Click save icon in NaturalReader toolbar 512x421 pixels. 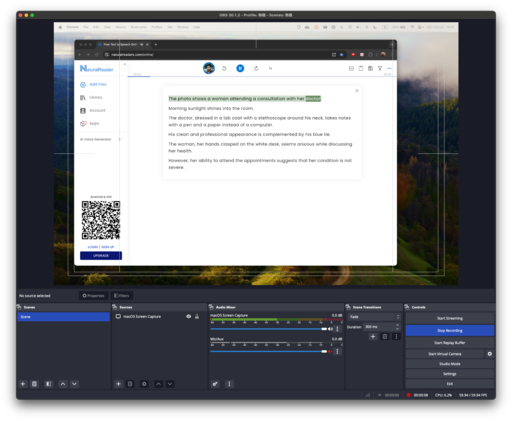pos(370,68)
